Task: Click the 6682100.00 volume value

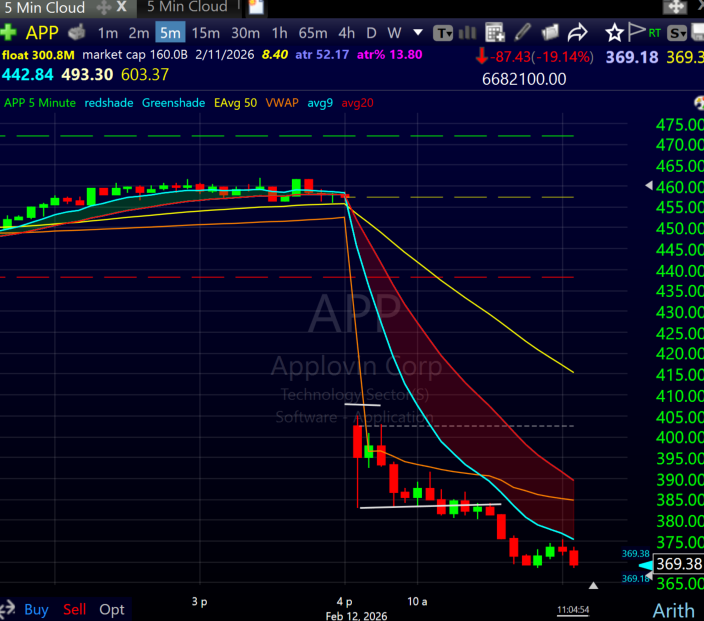Action: click(524, 79)
